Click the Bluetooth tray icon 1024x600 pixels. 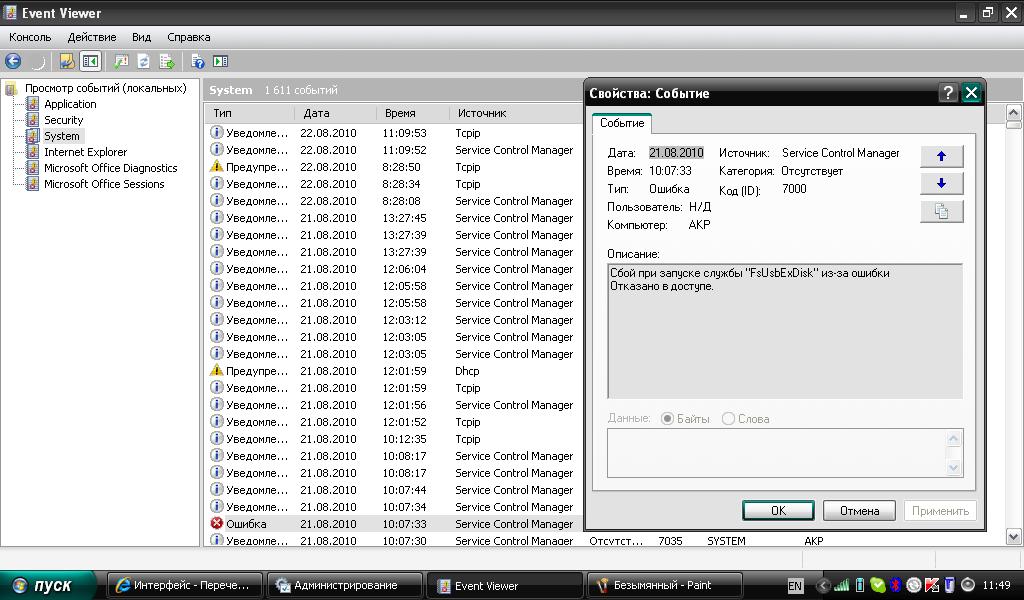896,585
